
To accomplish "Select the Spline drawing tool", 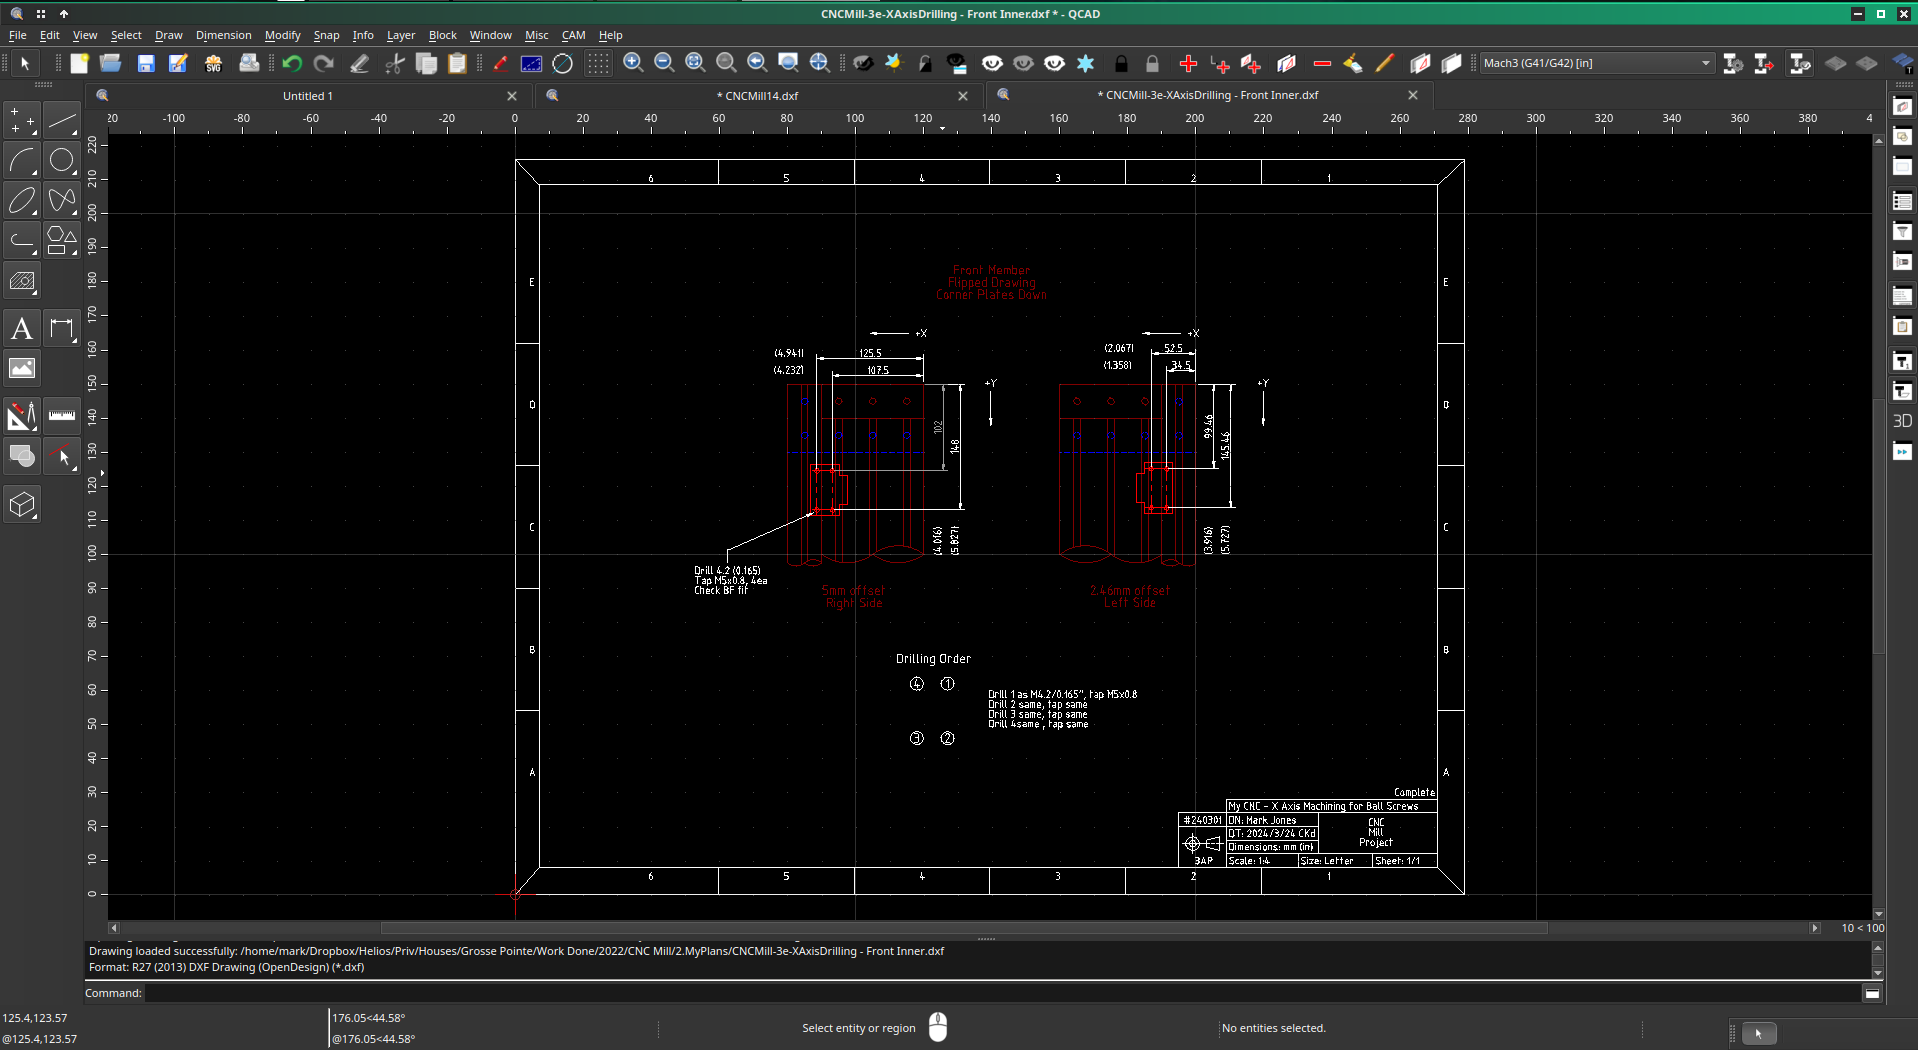I will click(x=62, y=200).
